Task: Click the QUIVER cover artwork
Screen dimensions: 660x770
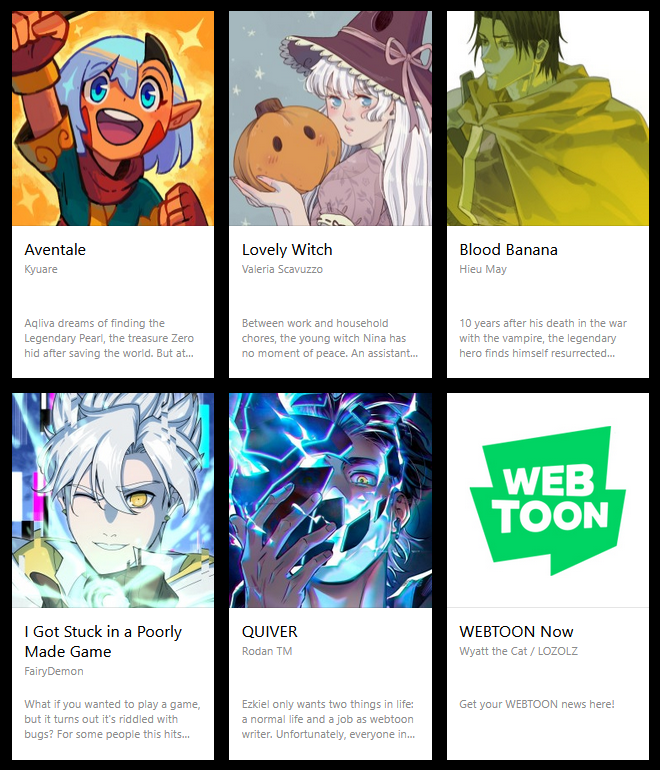Action: point(330,500)
